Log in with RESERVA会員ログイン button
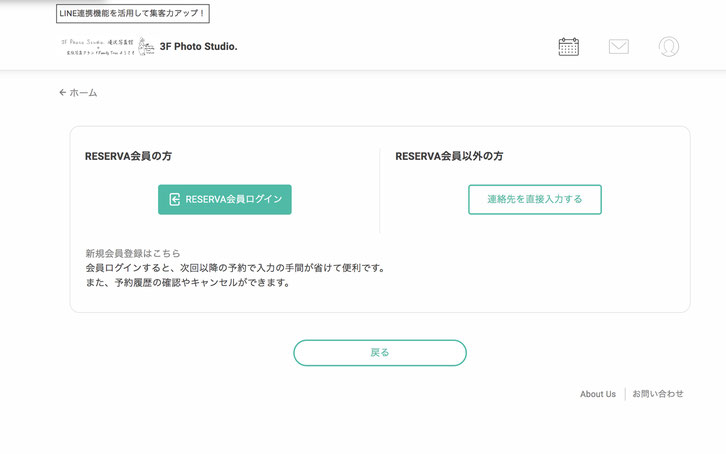 click(x=225, y=199)
